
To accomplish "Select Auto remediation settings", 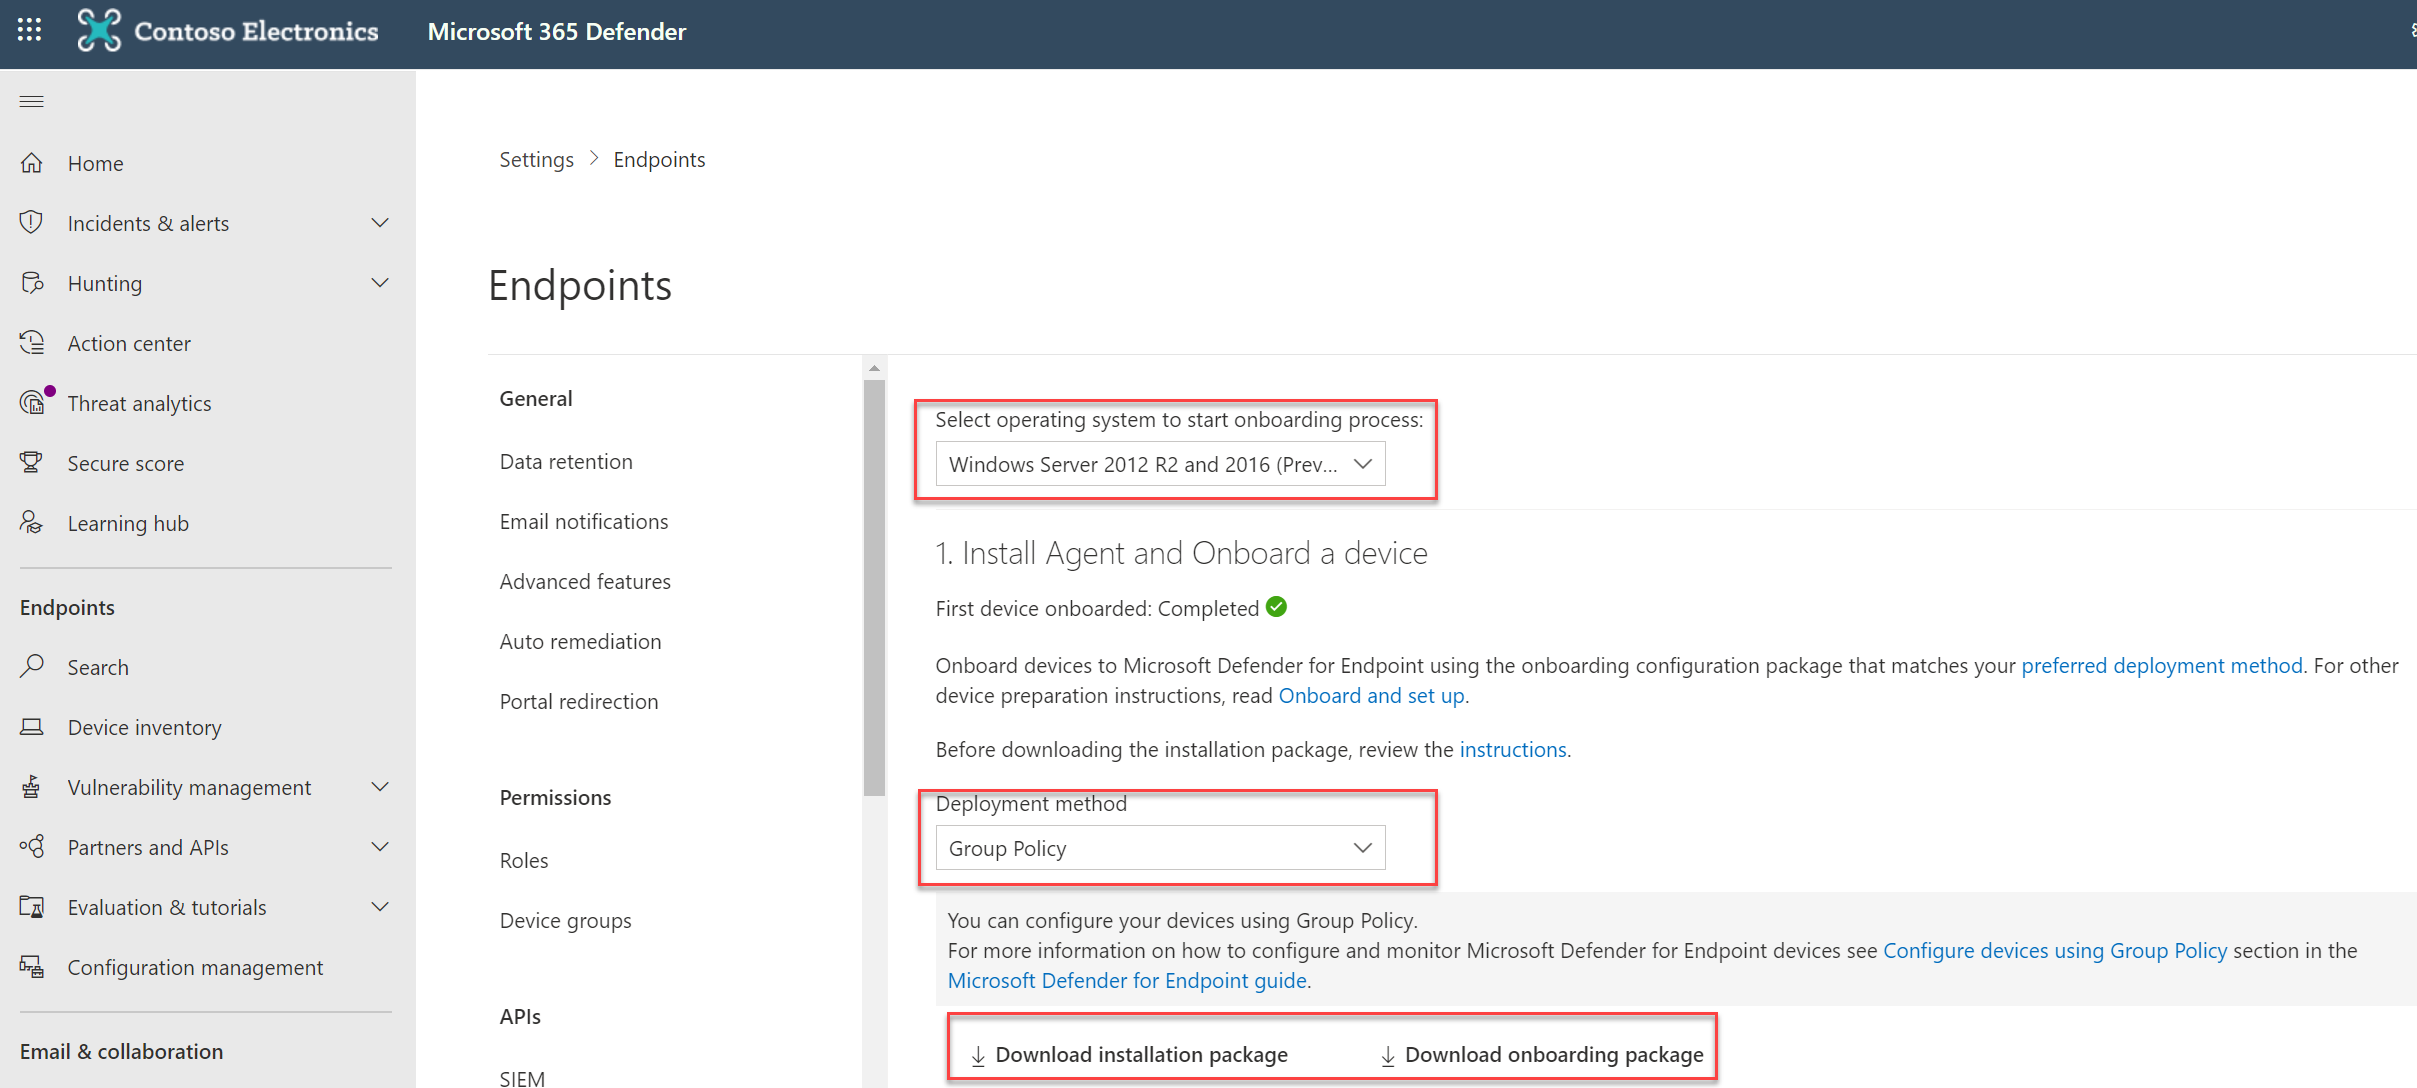I will click(580, 641).
